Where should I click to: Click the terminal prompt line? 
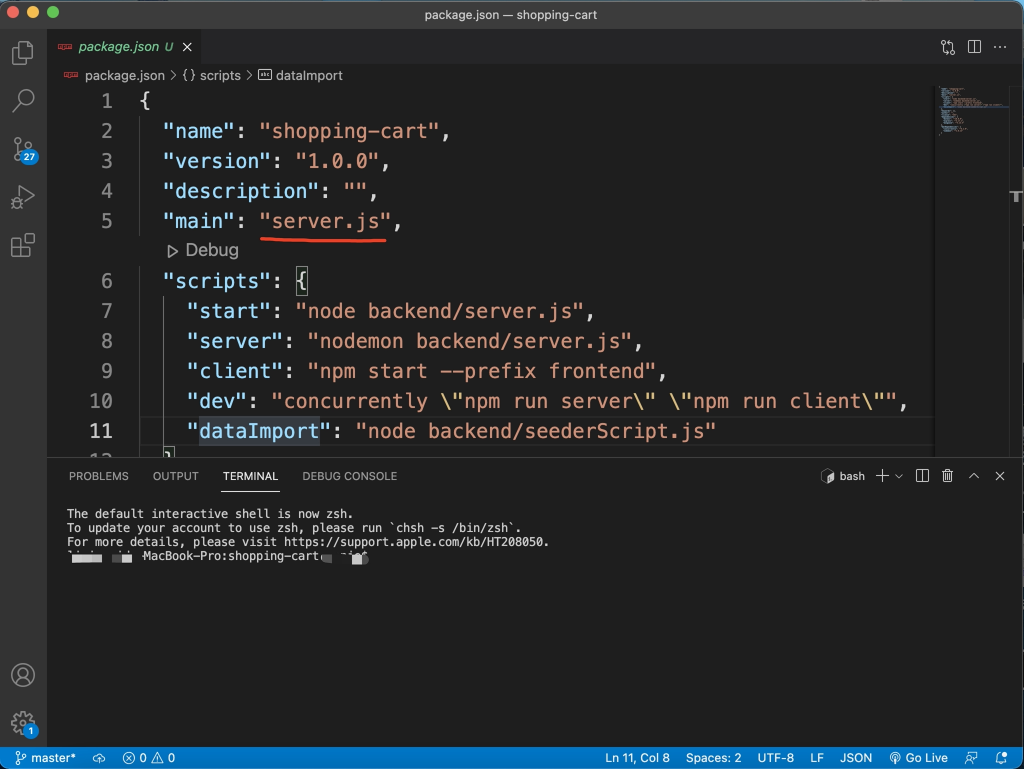pyautogui.click(x=218, y=557)
